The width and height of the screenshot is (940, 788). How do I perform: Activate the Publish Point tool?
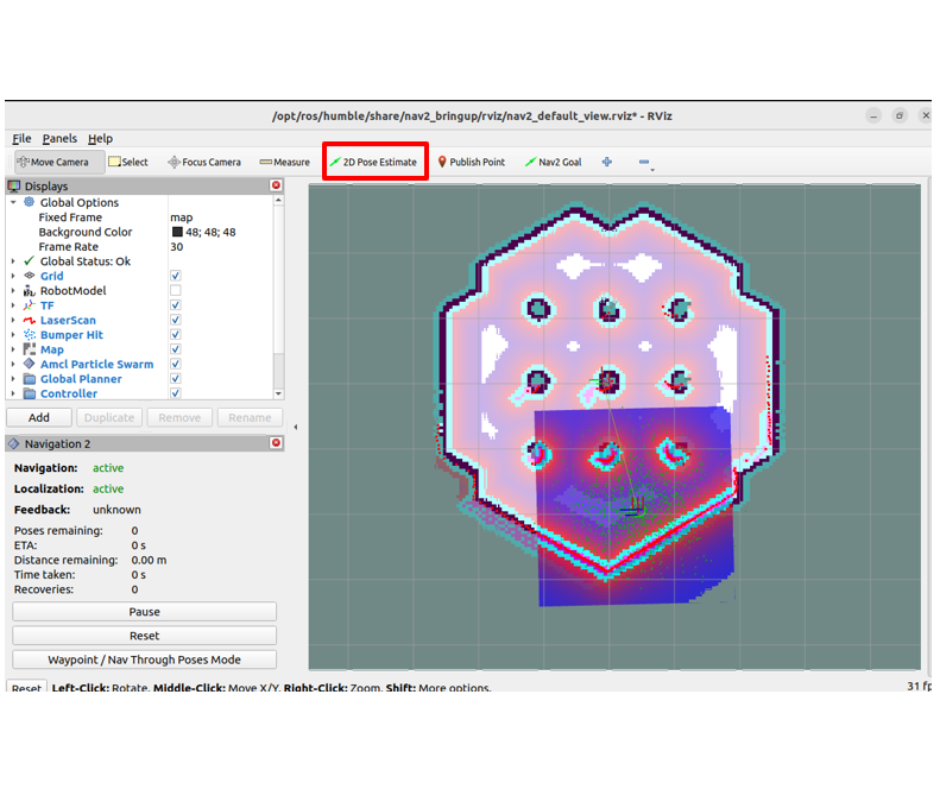coord(471,162)
